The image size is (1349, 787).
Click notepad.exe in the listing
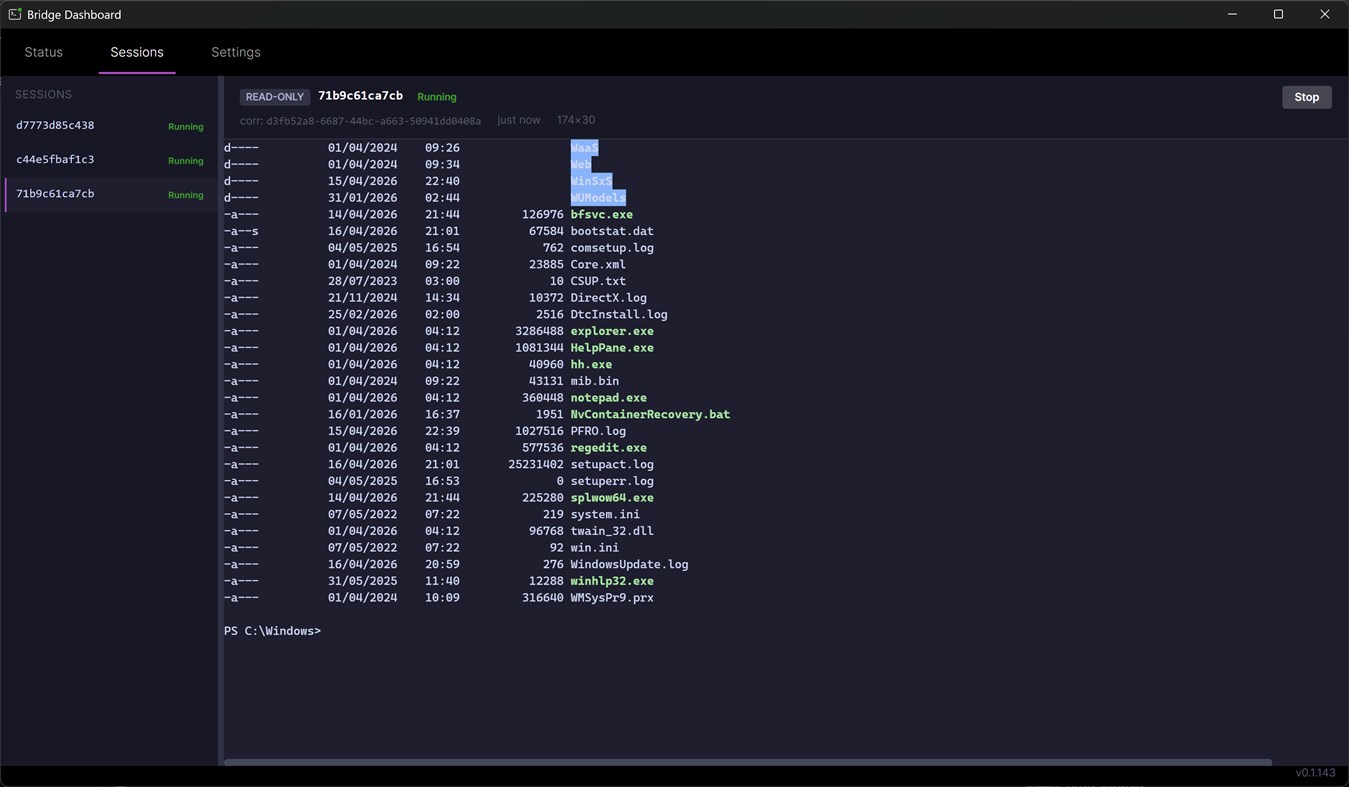pyautogui.click(x=609, y=398)
